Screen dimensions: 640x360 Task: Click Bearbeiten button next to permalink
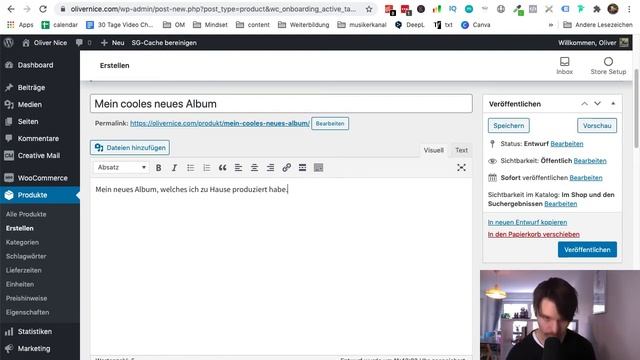[330, 123]
